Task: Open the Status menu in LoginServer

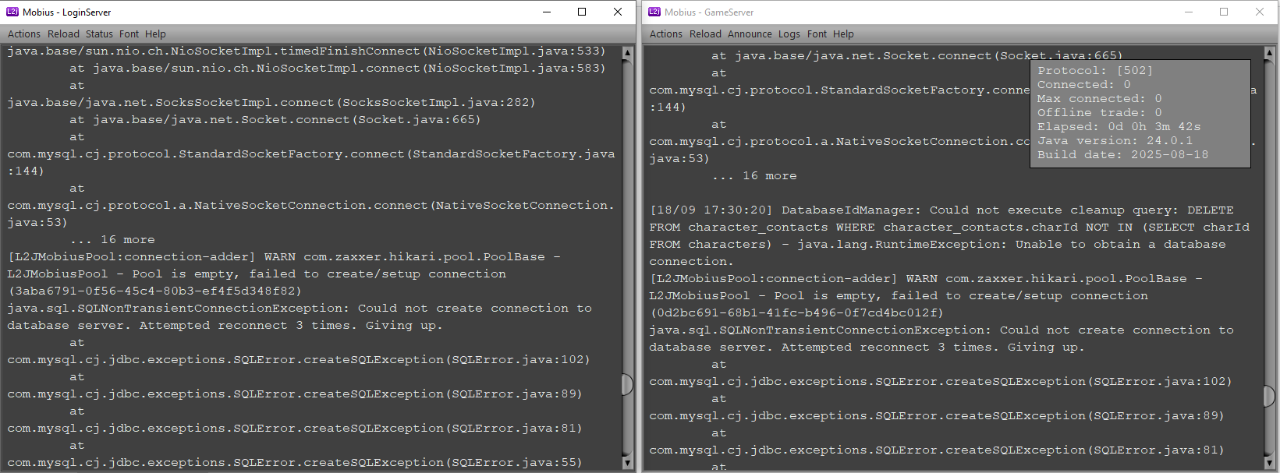Action: pyautogui.click(x=99, y=34)
